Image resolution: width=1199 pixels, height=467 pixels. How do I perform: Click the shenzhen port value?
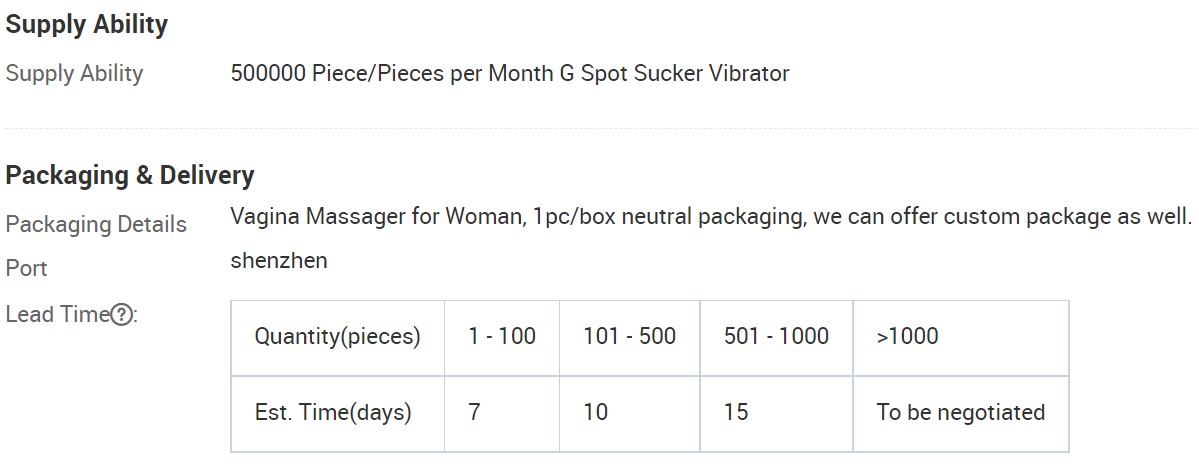(x=279, y=261)
